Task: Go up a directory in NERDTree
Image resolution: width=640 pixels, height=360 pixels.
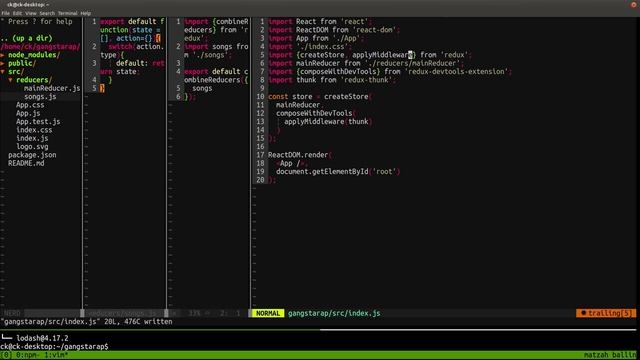Action: coord(27,38)
